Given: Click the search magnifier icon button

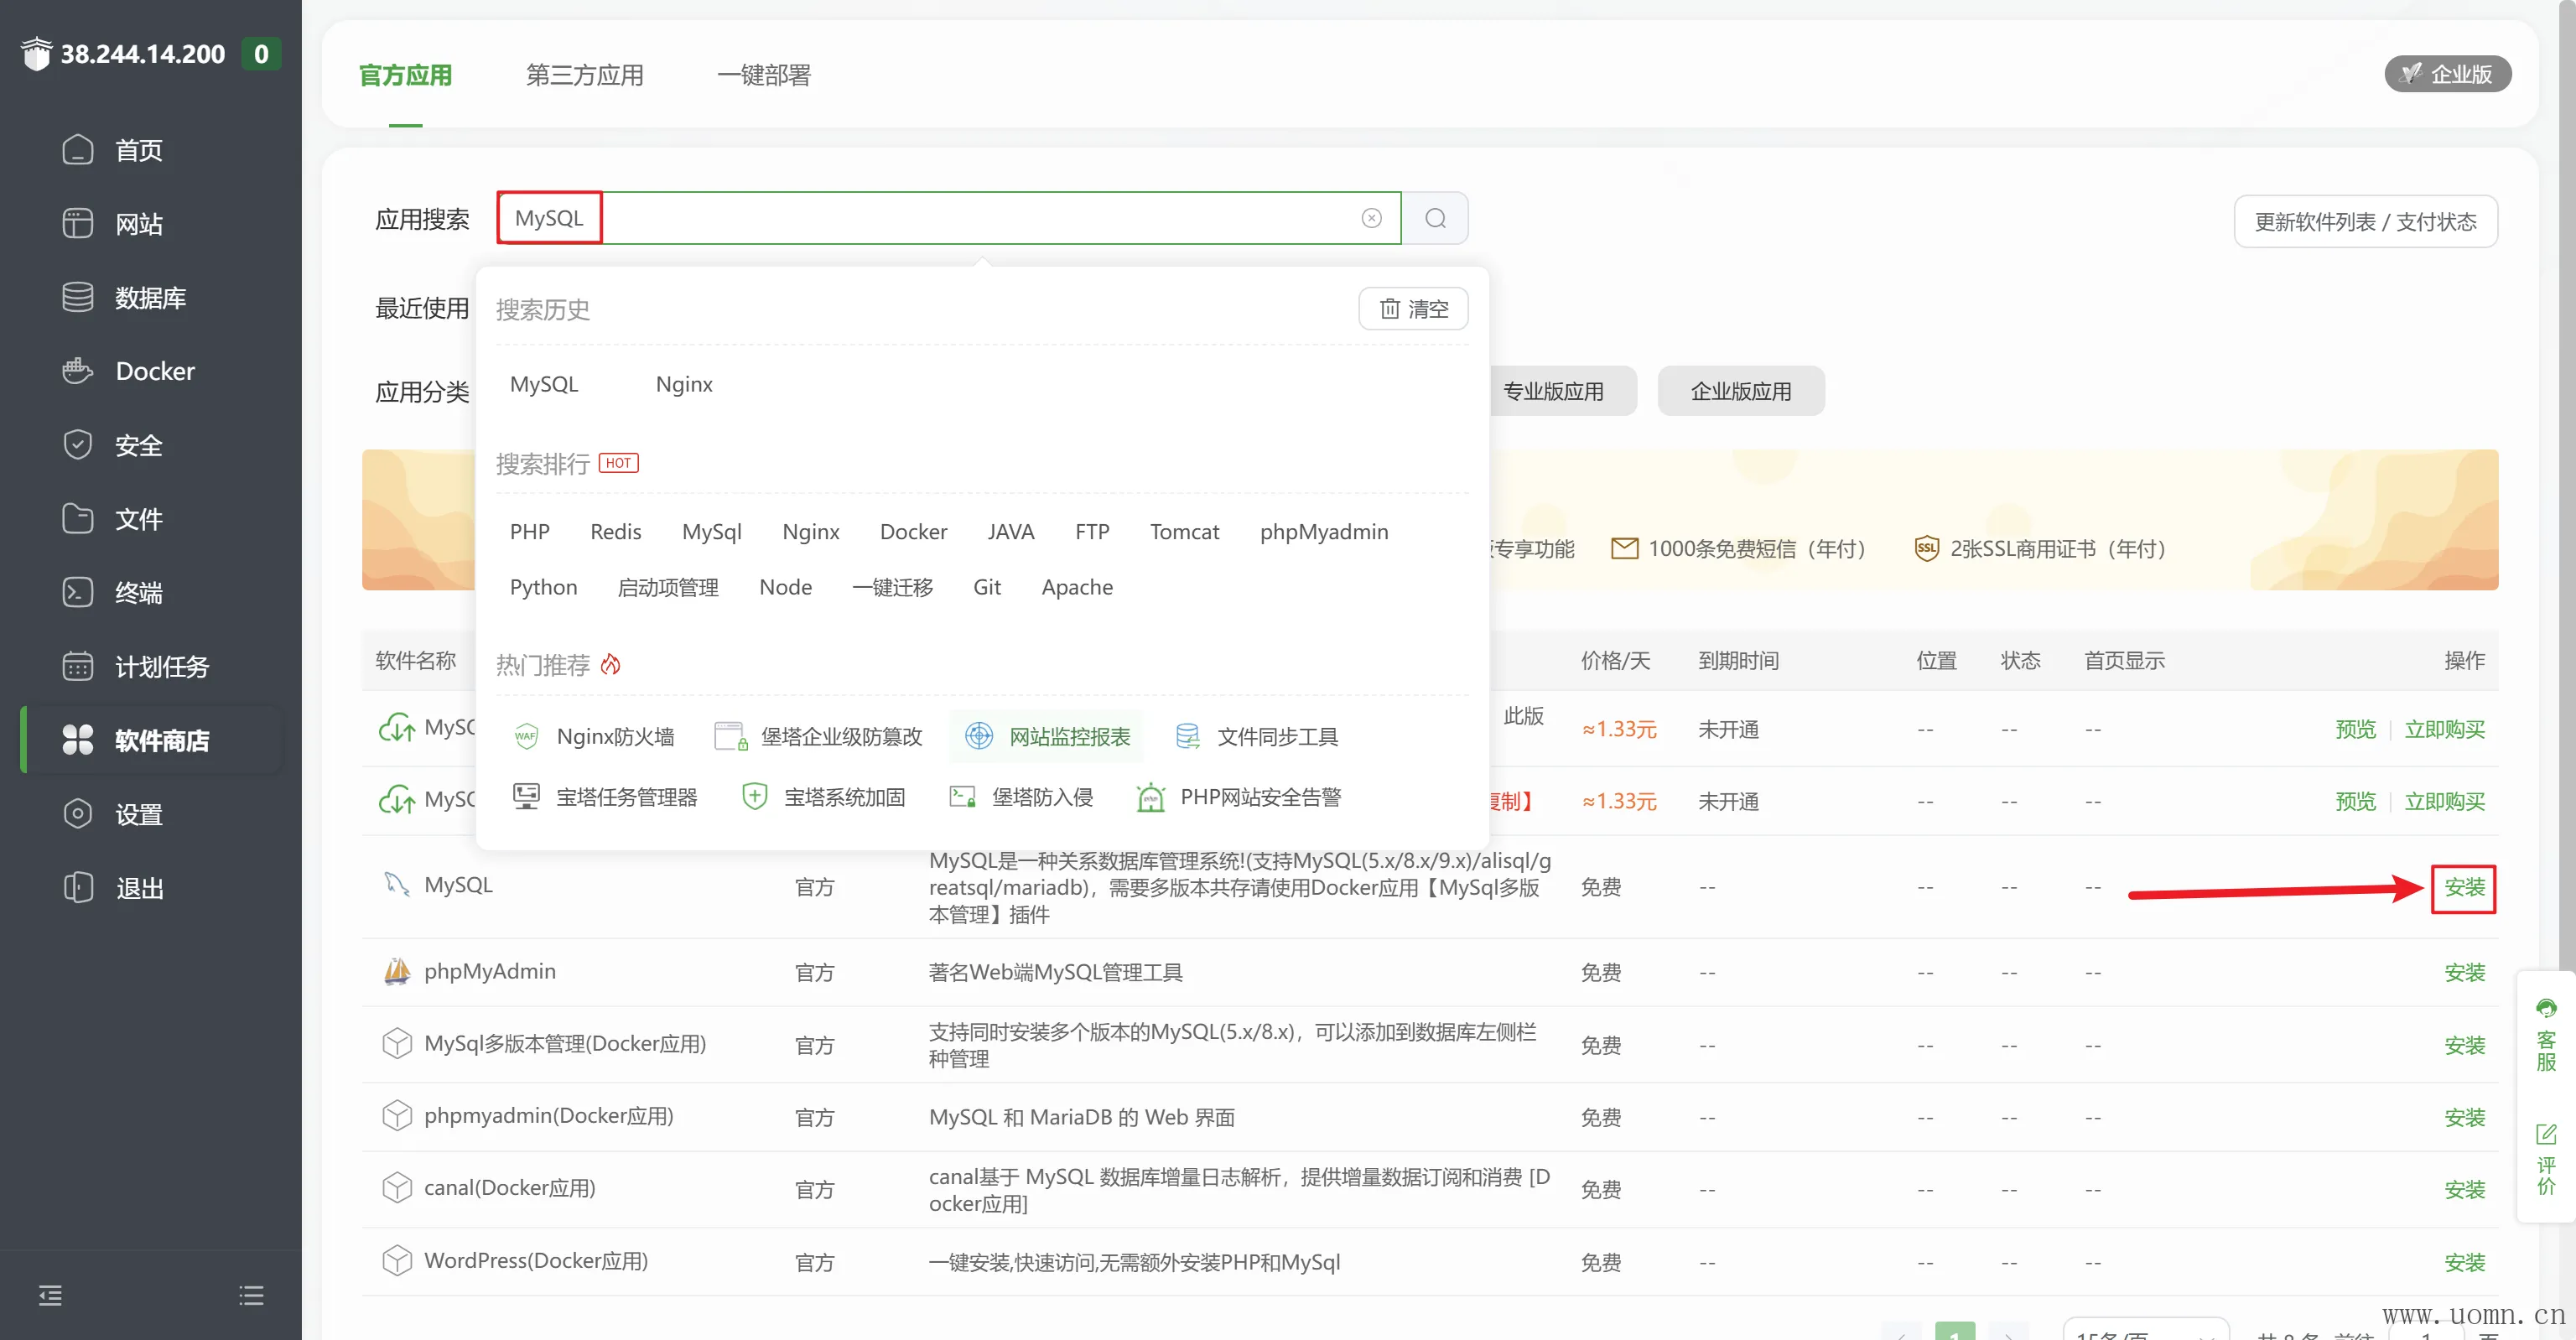Looking at the screenshot, I should point(1435,218).
